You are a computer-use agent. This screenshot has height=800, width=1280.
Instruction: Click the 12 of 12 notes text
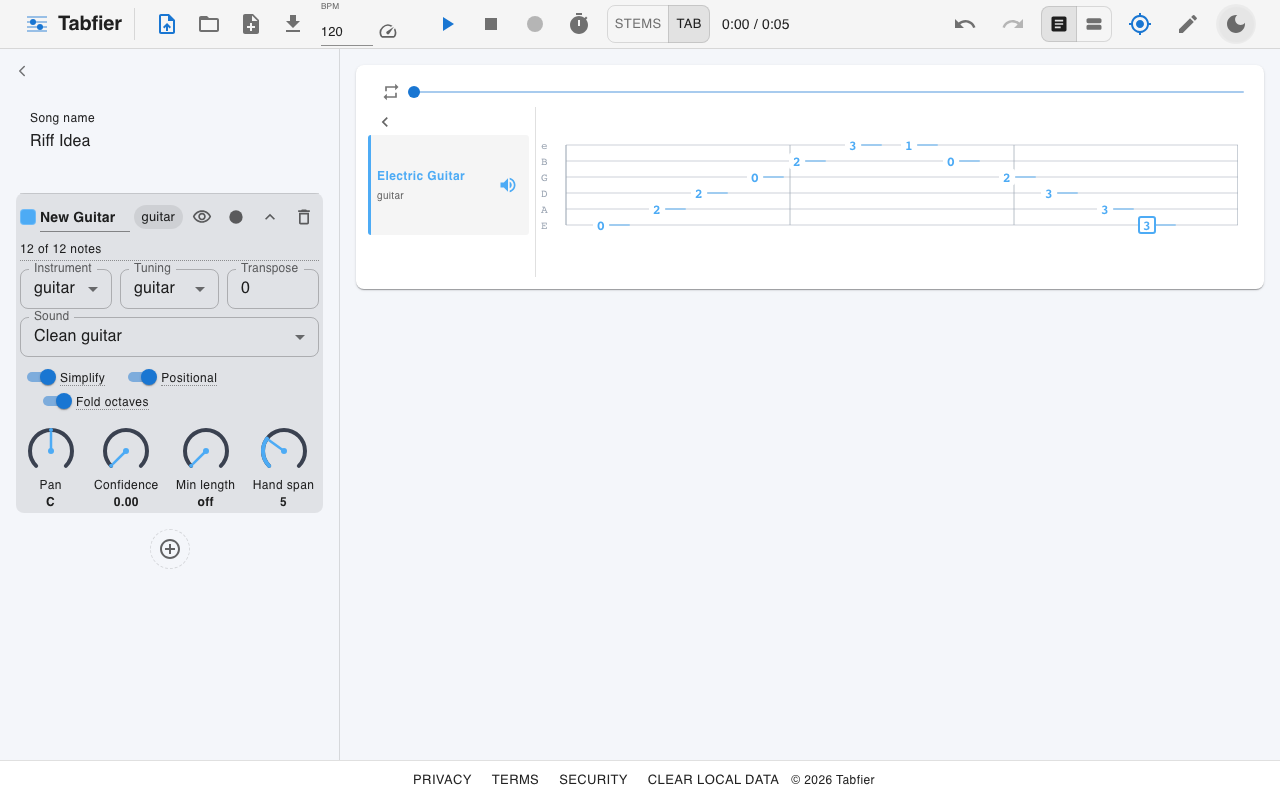tap(61, 249)
